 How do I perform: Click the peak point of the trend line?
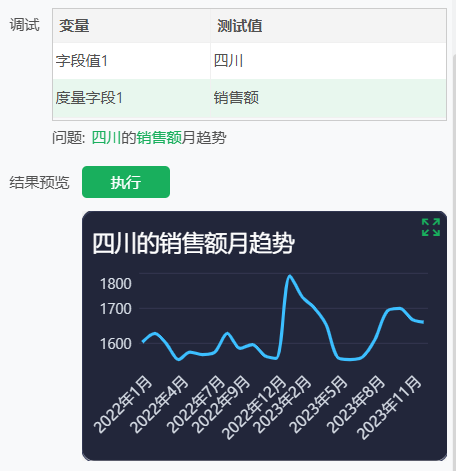point(290,276)
